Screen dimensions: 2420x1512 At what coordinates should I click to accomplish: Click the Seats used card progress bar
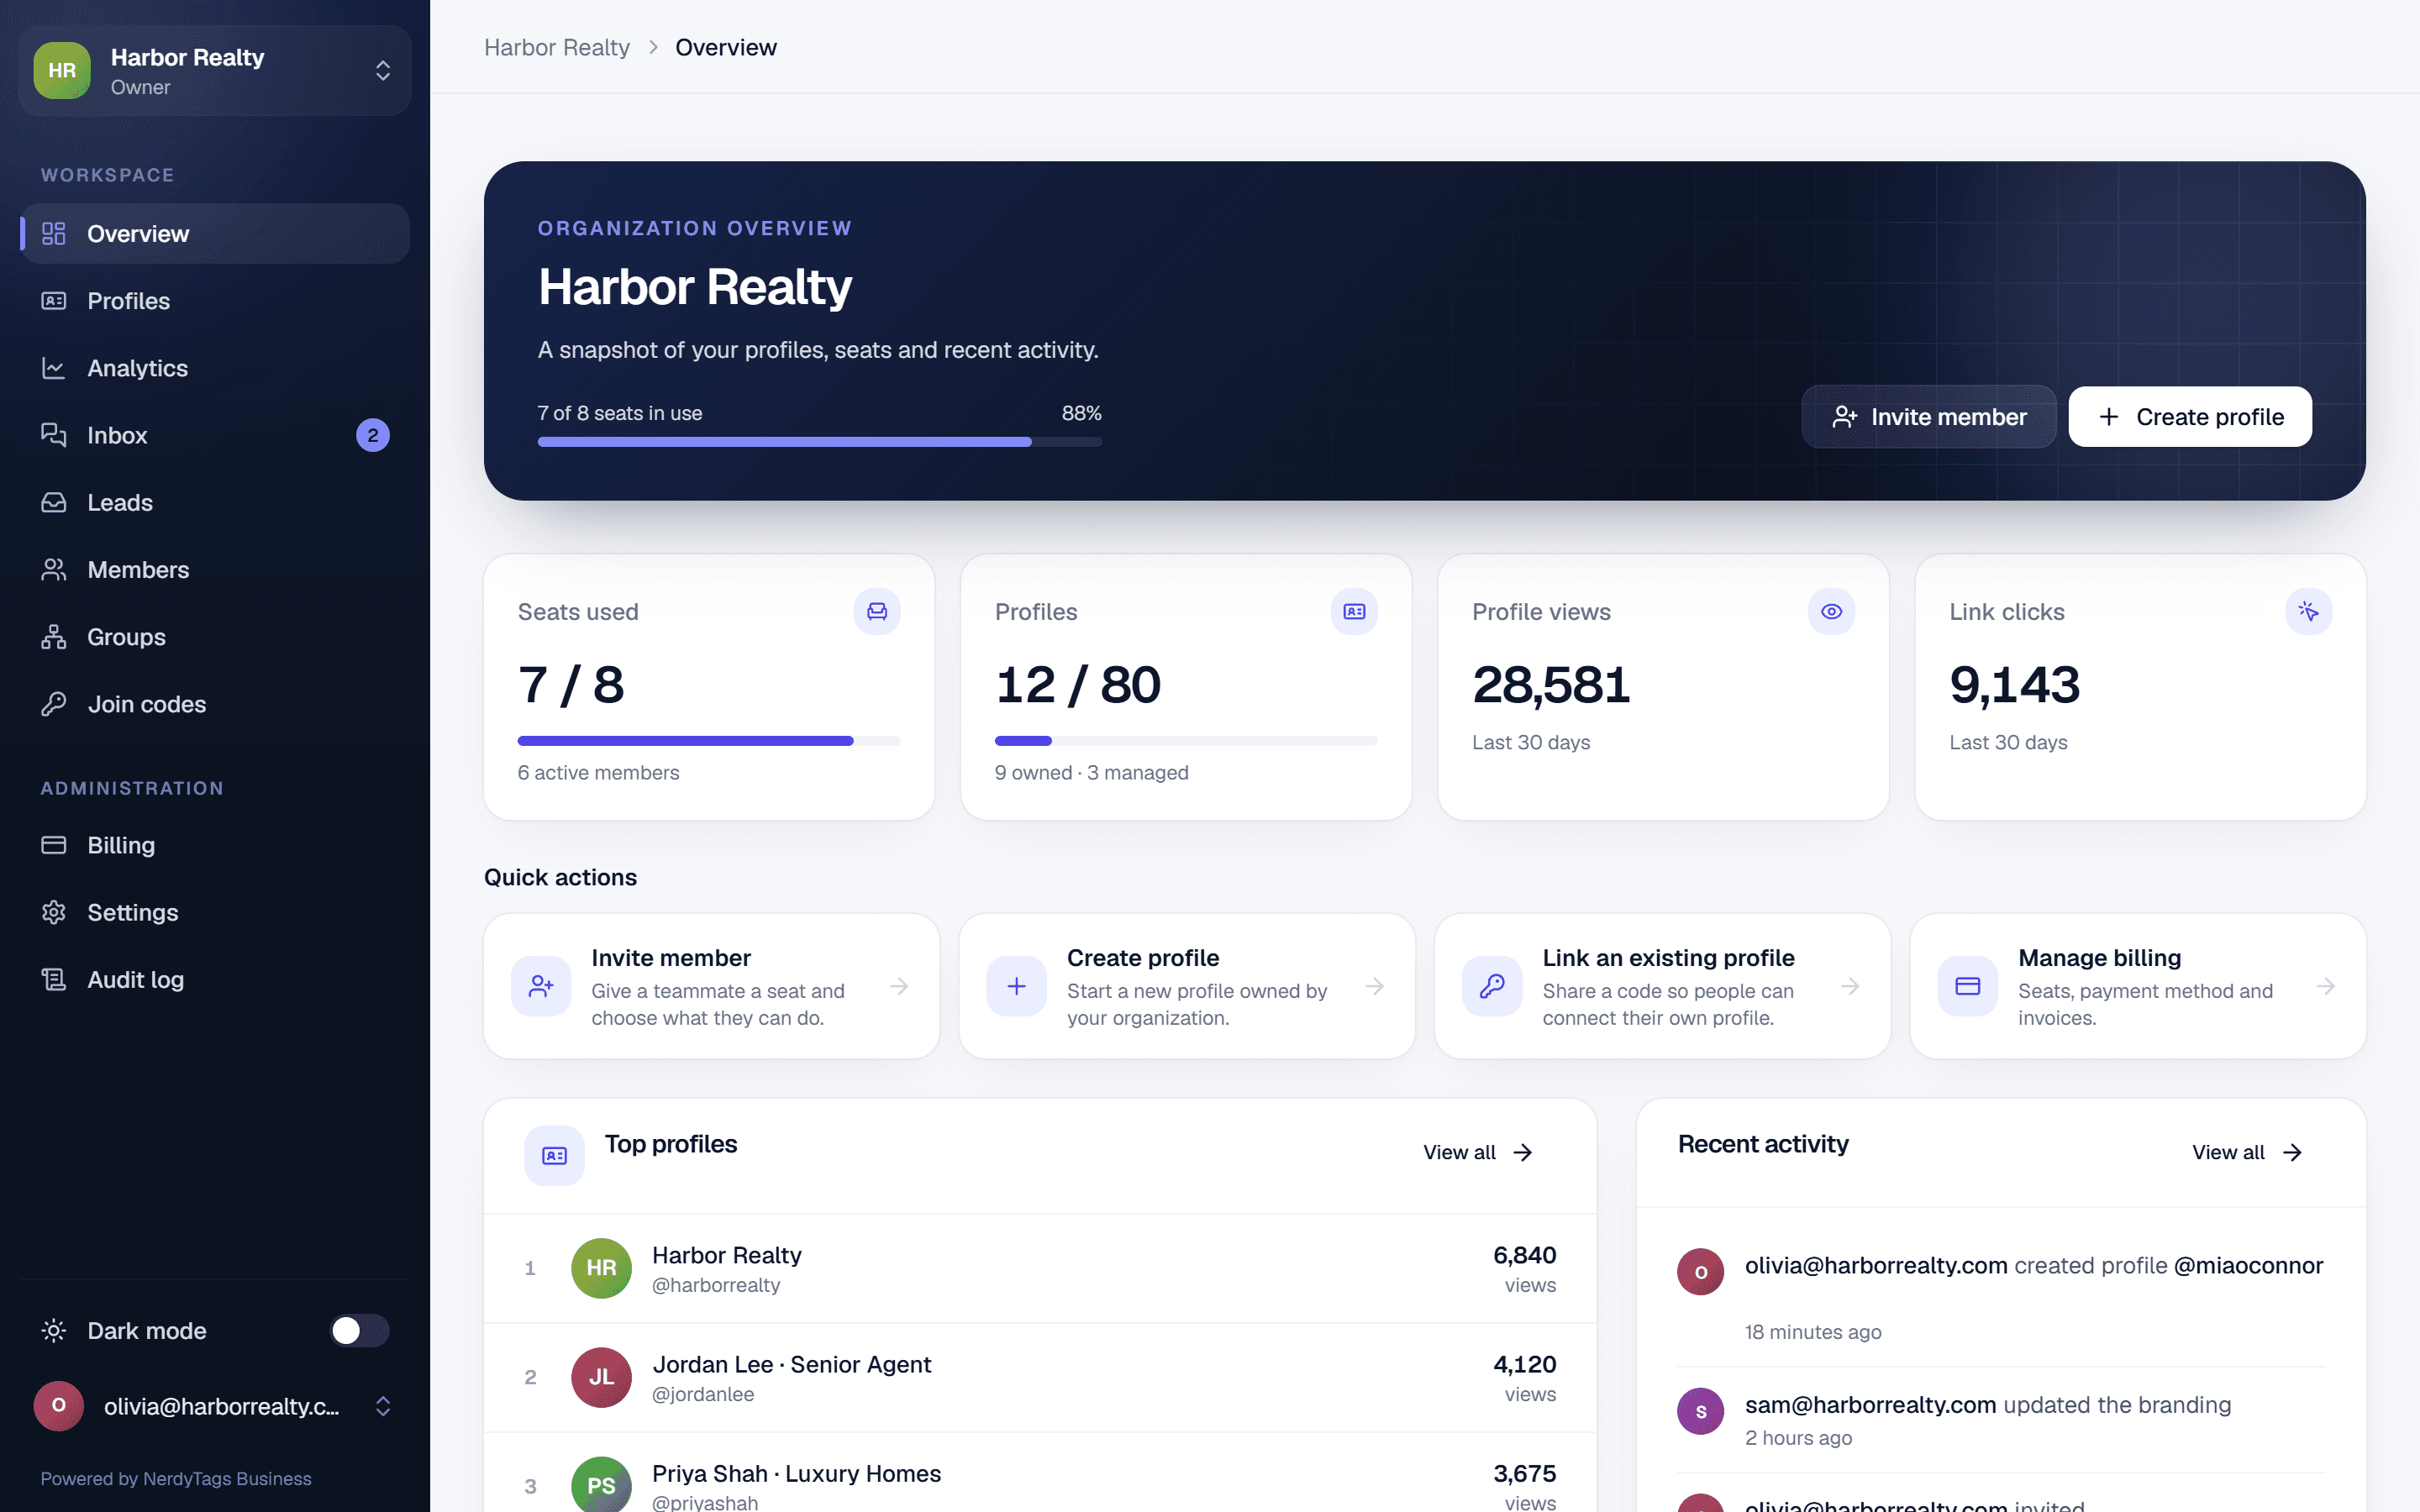(x=709, y=741)
